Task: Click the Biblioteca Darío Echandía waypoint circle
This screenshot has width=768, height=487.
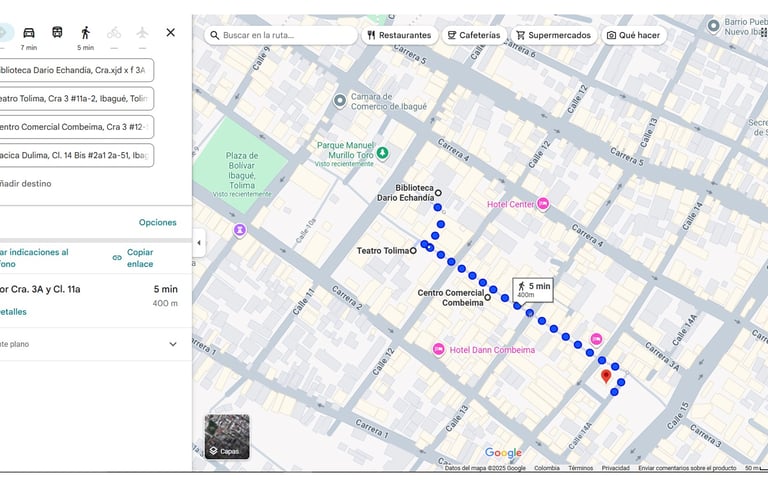Action: (x=438, y=193)
